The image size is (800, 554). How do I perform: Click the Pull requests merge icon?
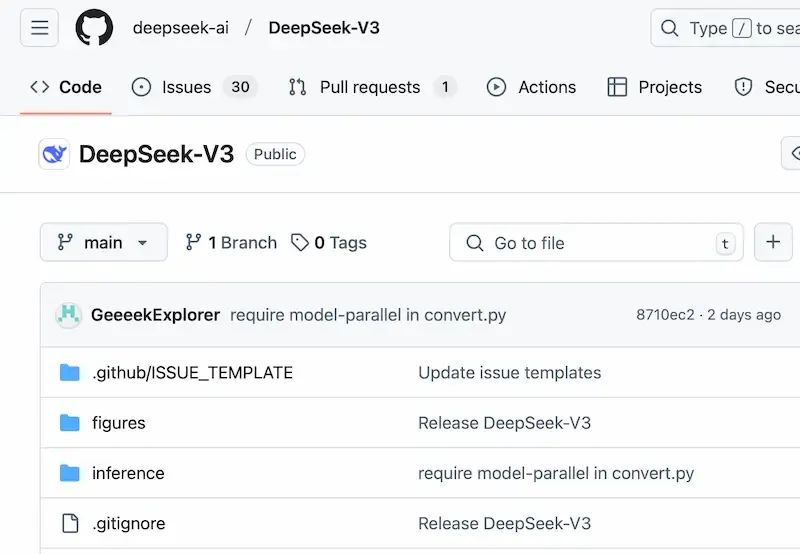pos(297,87)
